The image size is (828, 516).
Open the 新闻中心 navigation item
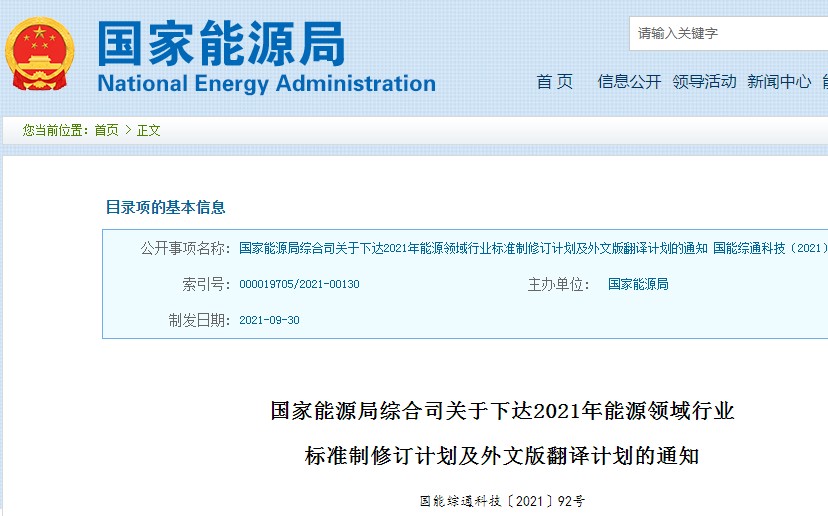pyautogui.click(x=779, y=81)
